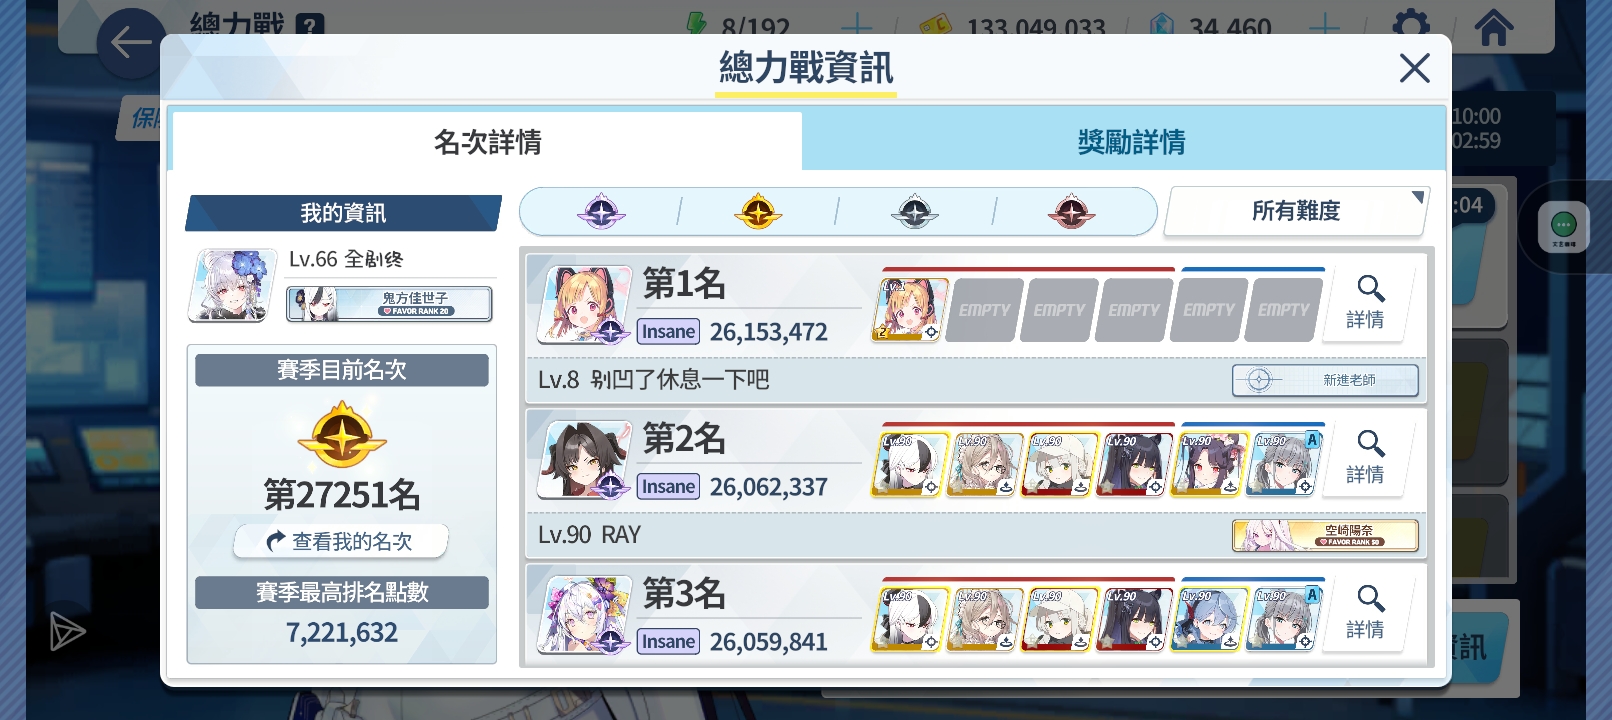Image resolution: width=1612 pixels, height=720 pixels.
Task: Switch to the 名次詳情 tab
Action: (487, 141)
